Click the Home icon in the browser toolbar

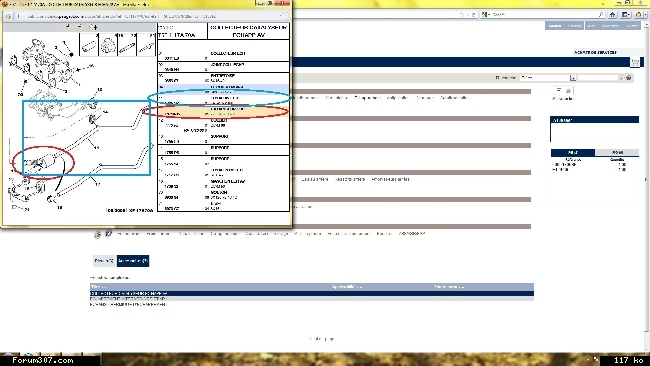click(613, 15)
